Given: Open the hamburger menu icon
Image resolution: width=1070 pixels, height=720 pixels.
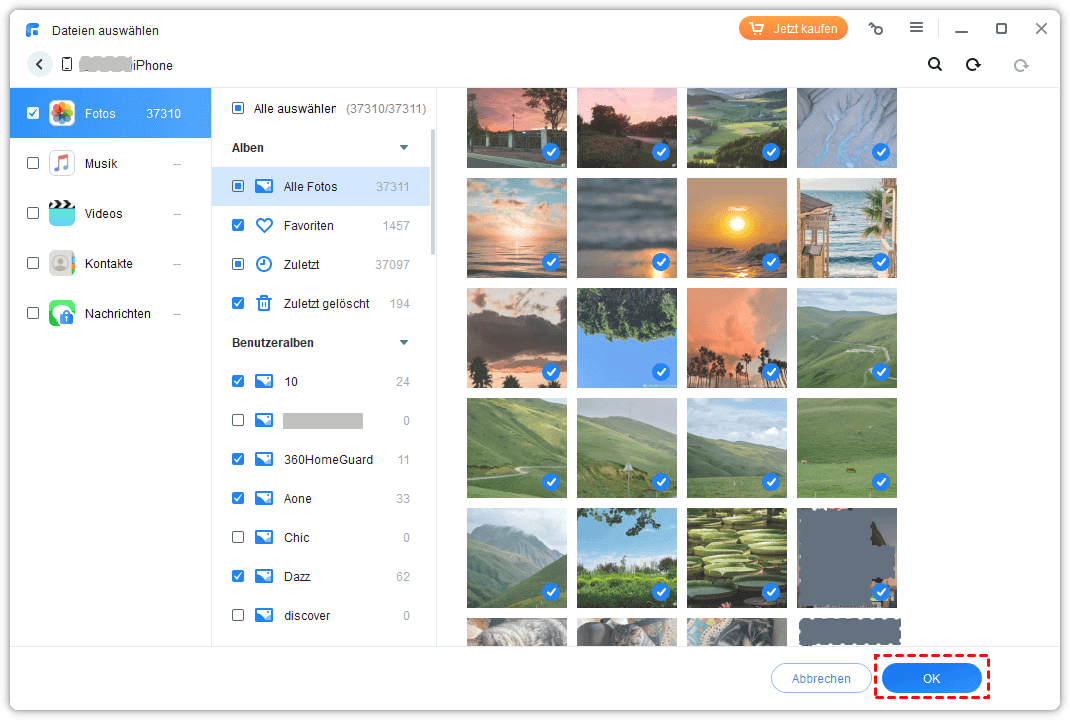Looking at the screenshot, I should (x=916, y=29).
